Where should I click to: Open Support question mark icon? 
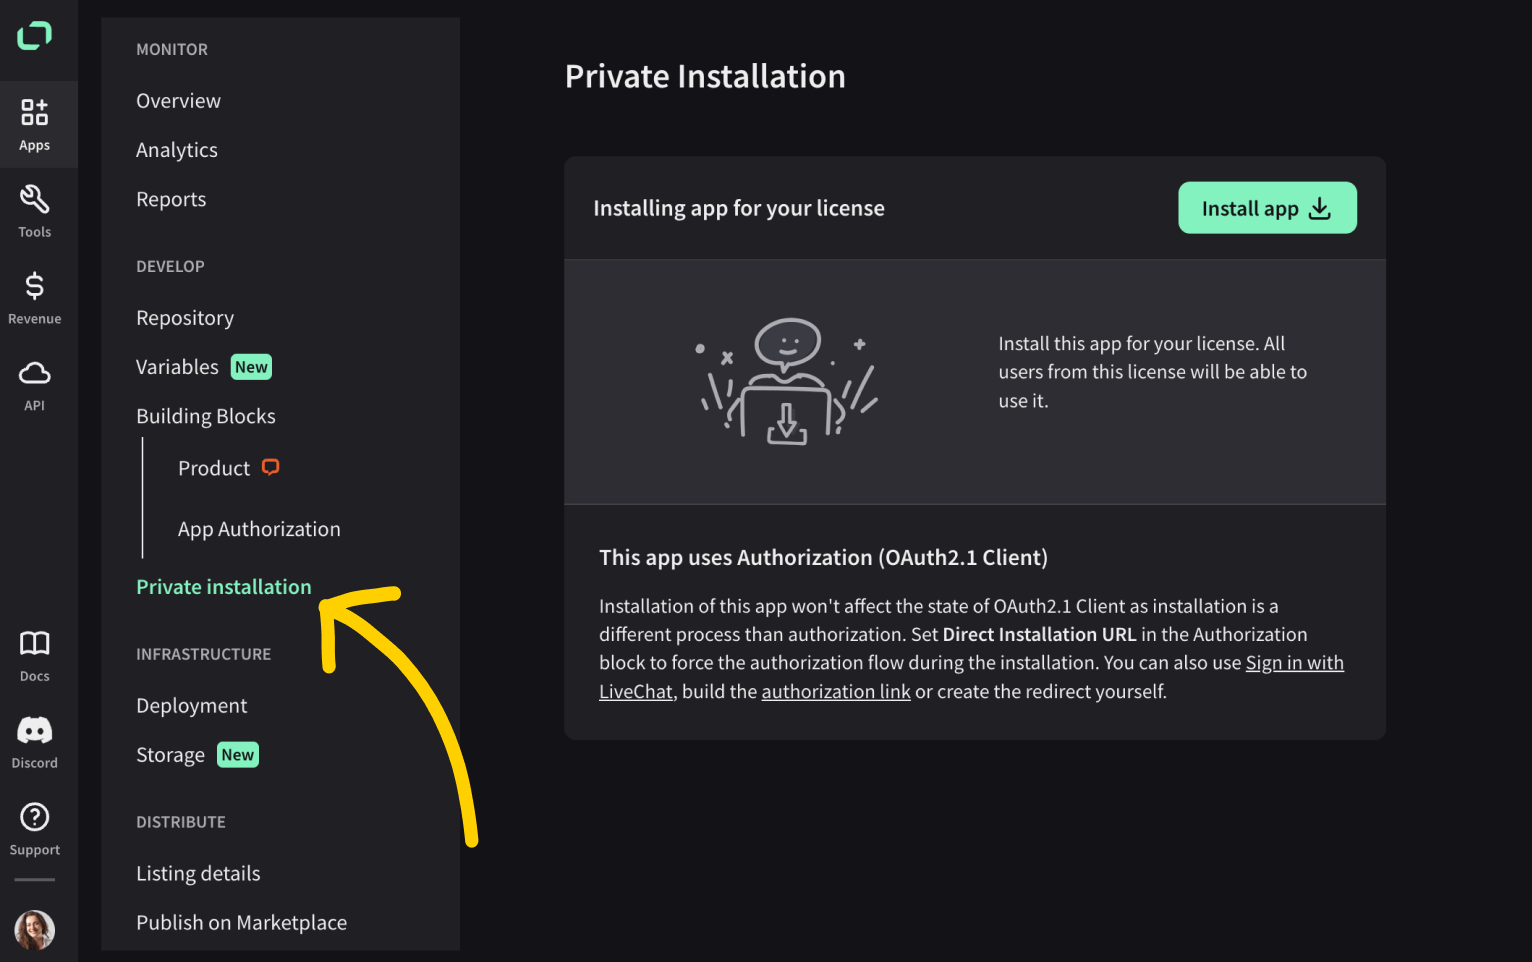[x=34, y=817]
